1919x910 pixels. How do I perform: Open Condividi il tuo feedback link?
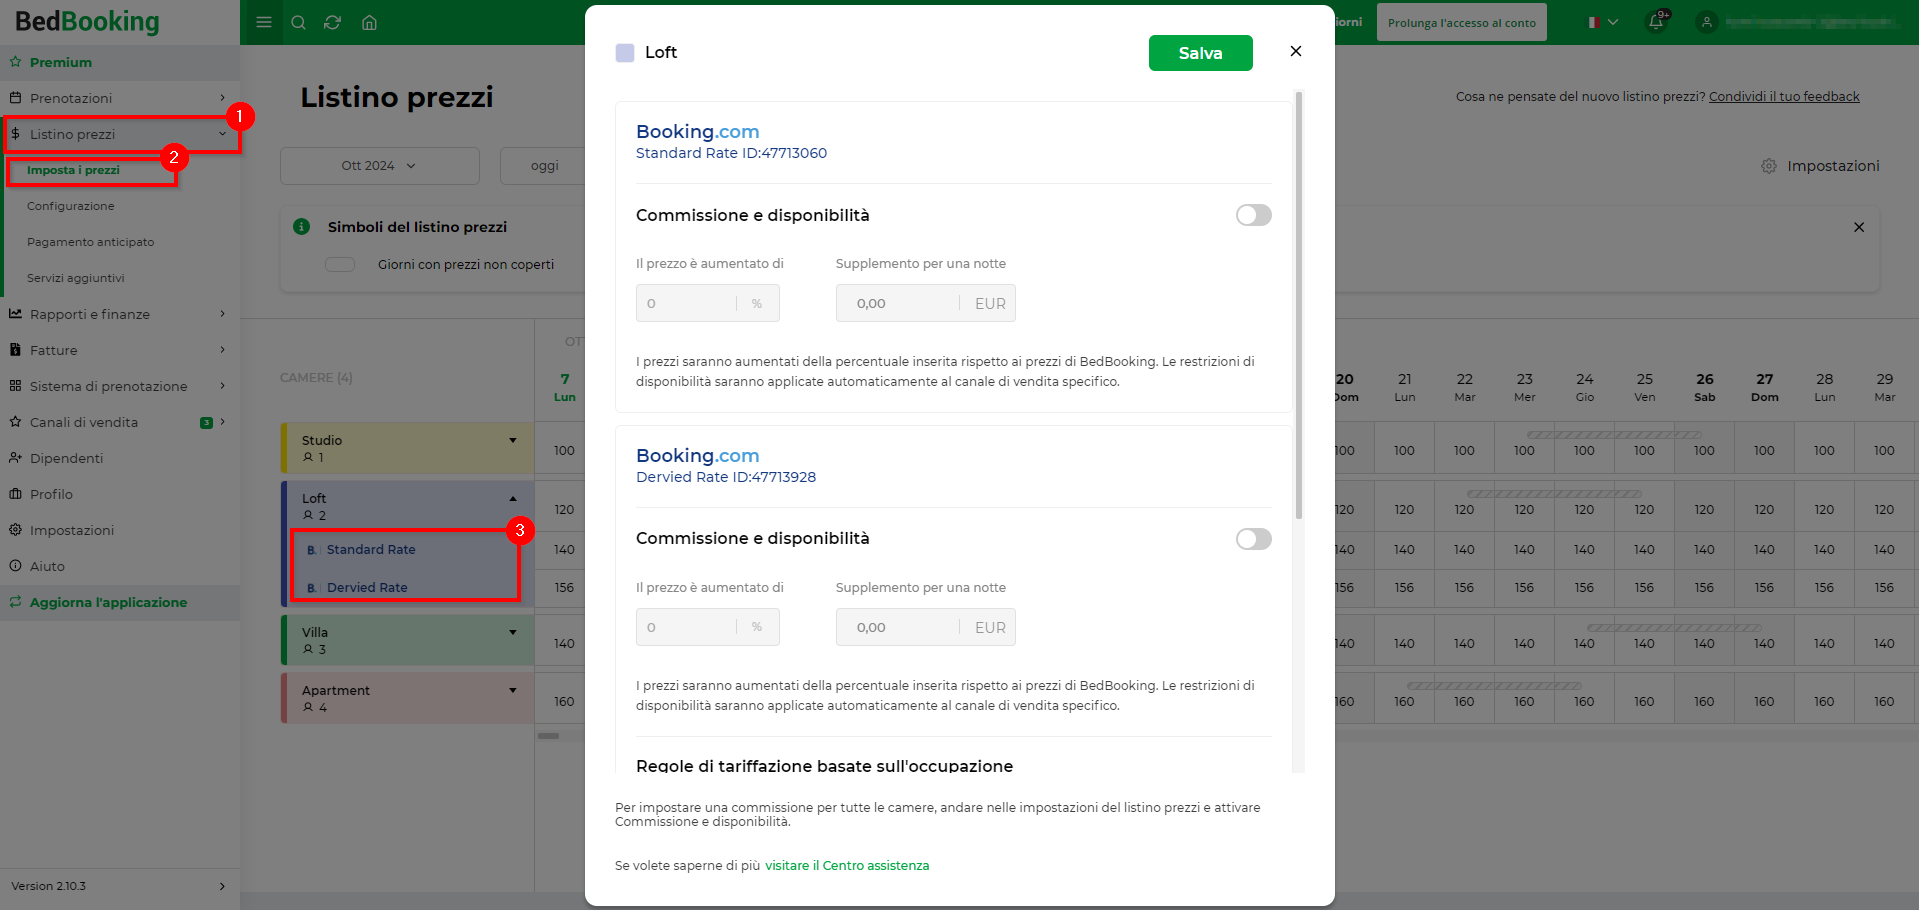[1784, 97]
